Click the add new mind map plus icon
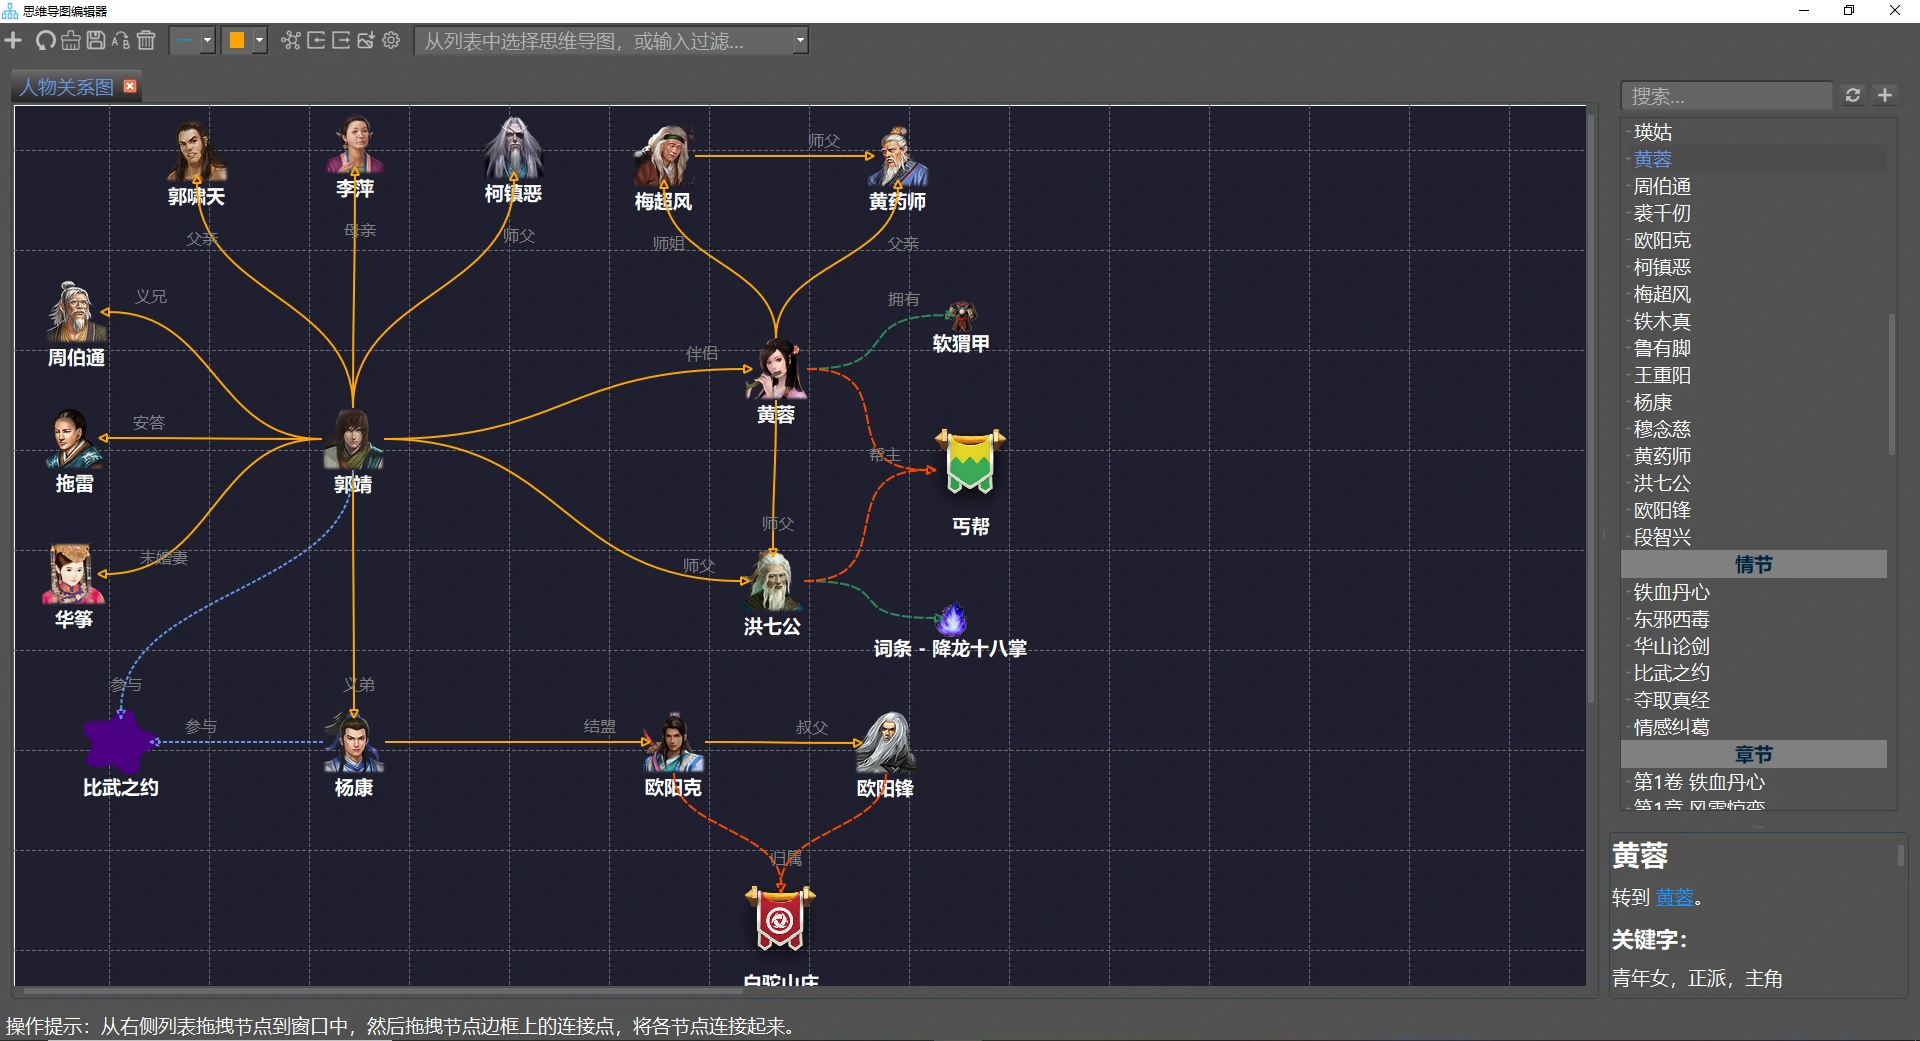Viewport: 1920px width, 1041px height. [x=13, y=40]
